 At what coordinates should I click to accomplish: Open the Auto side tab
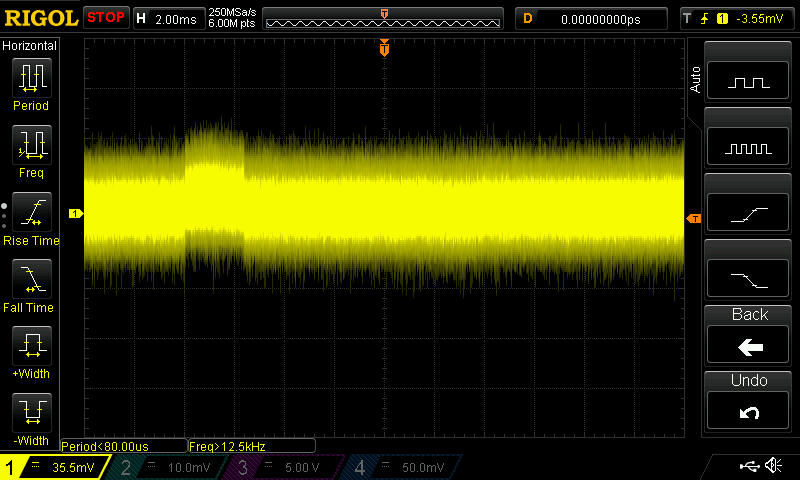click(695, 80)
